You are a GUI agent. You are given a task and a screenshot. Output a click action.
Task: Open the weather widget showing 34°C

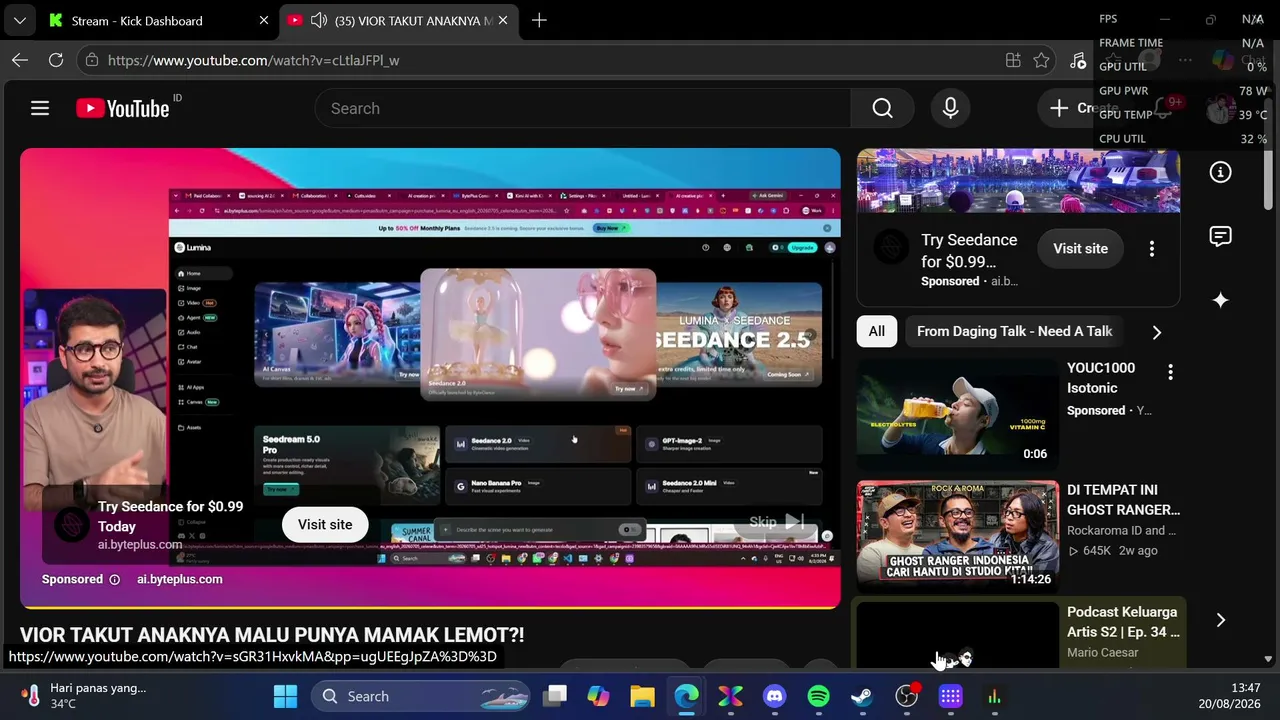(x=85, y=696)
